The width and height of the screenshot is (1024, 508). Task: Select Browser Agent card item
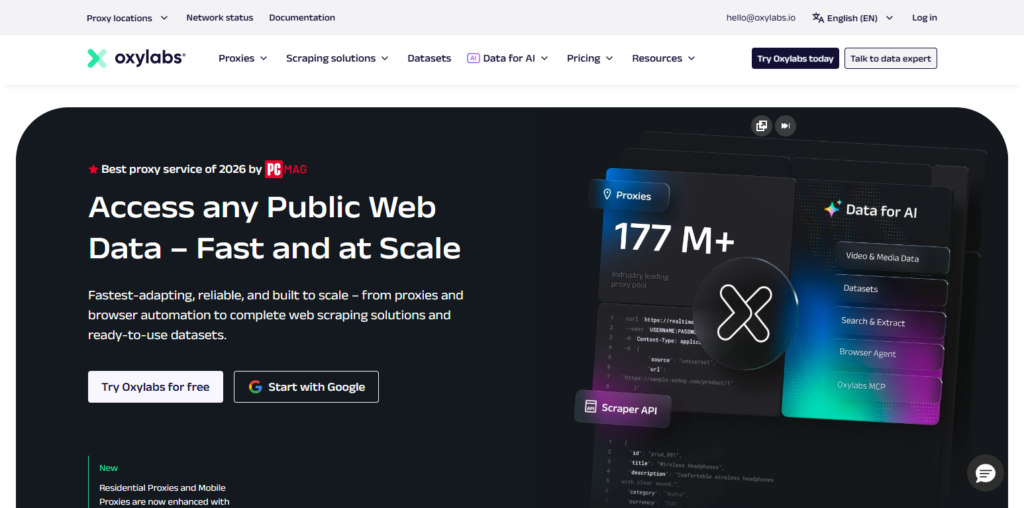(x=888, y=353)
